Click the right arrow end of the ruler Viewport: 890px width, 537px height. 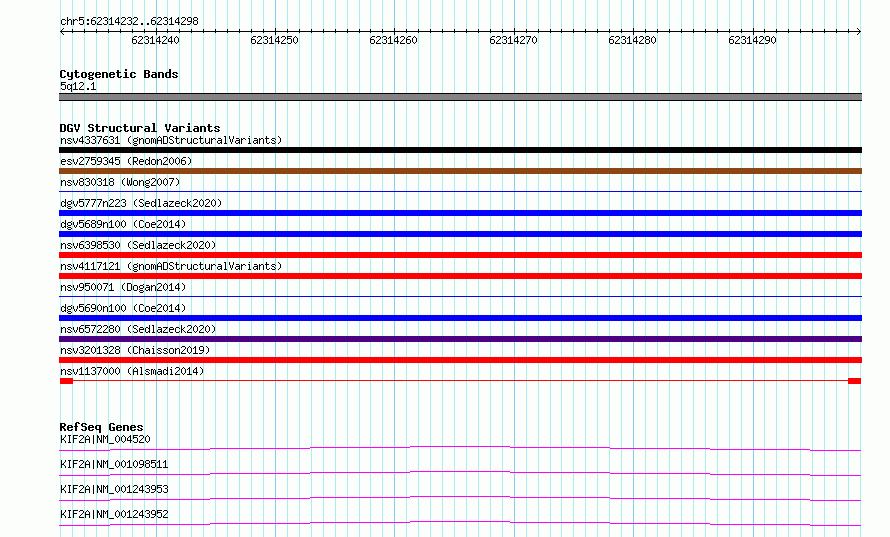pos(859,31)
